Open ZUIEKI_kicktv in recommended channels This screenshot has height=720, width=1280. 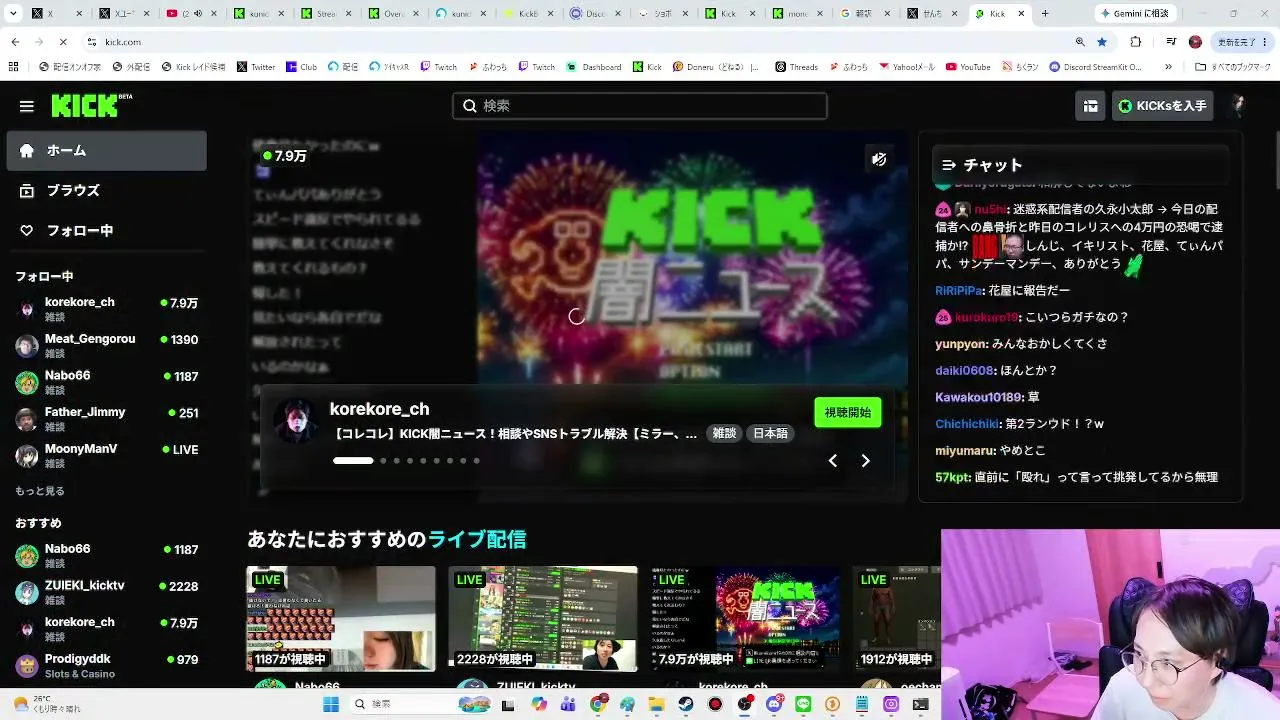[x=107, y=592]
